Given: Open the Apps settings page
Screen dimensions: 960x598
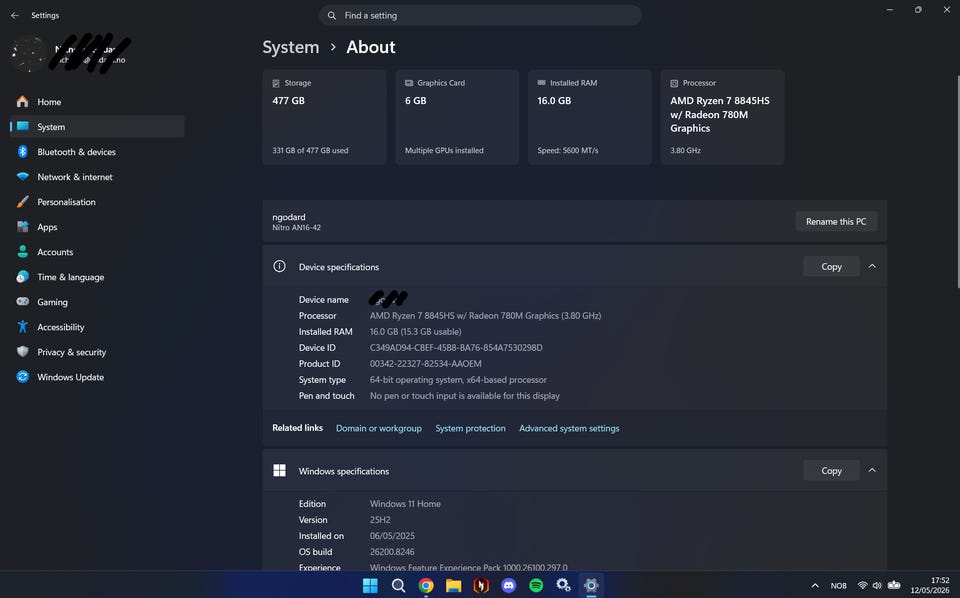Looking at the screenshot, I should [x=97, y=227].
